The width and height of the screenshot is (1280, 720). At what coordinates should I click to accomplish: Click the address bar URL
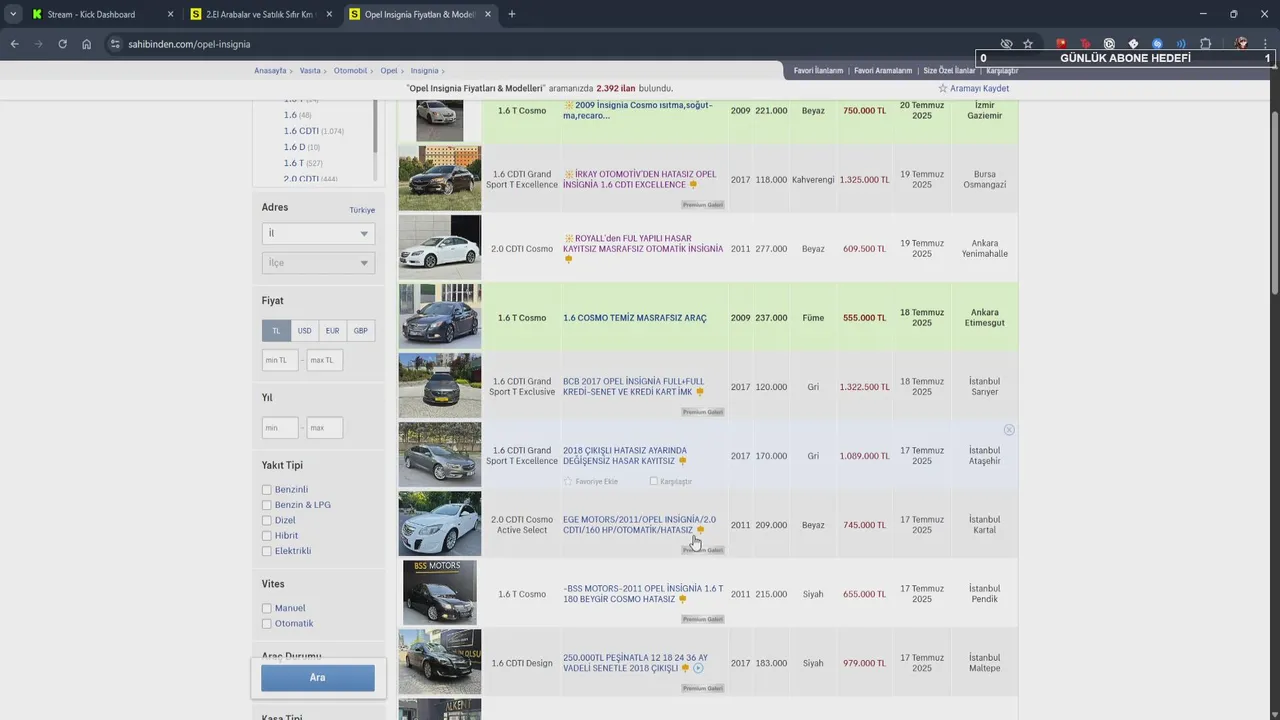pyautogui.click(x=189, y=44)
